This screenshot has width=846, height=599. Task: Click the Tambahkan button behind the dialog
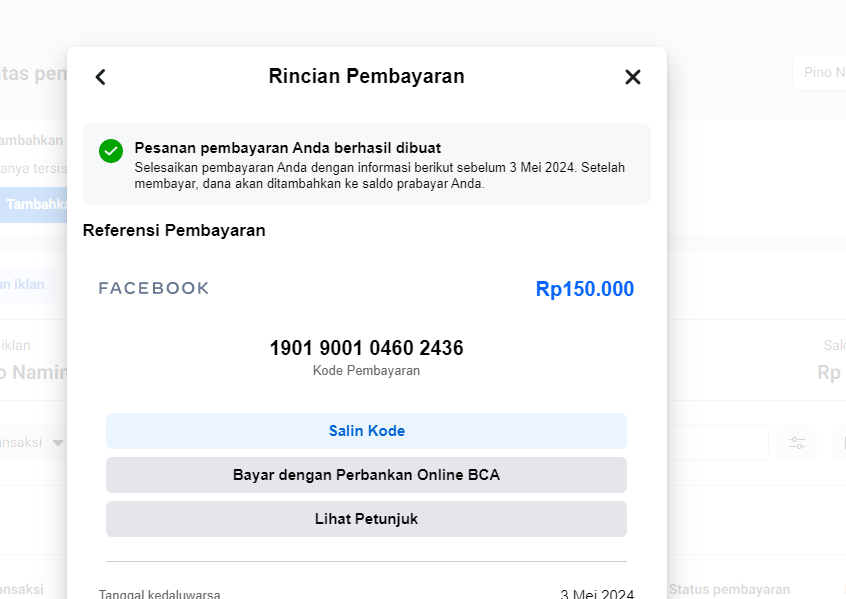click(35, 204)
